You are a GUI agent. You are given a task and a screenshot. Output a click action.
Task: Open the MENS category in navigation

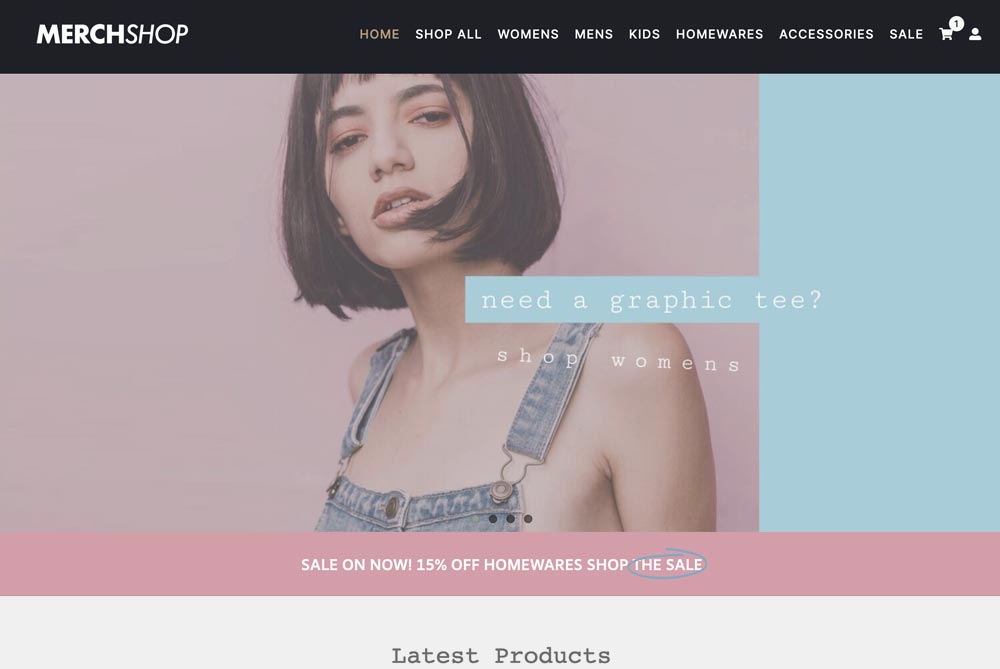[x=594, y=34]
